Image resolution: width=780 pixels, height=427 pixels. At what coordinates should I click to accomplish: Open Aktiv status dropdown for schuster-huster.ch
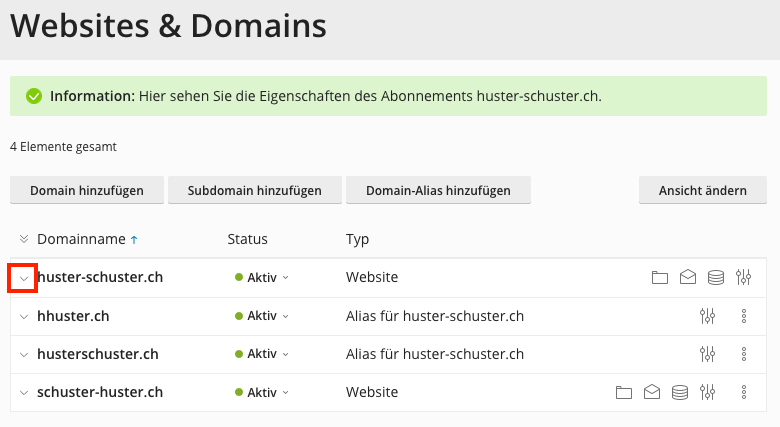click(261, 392)
